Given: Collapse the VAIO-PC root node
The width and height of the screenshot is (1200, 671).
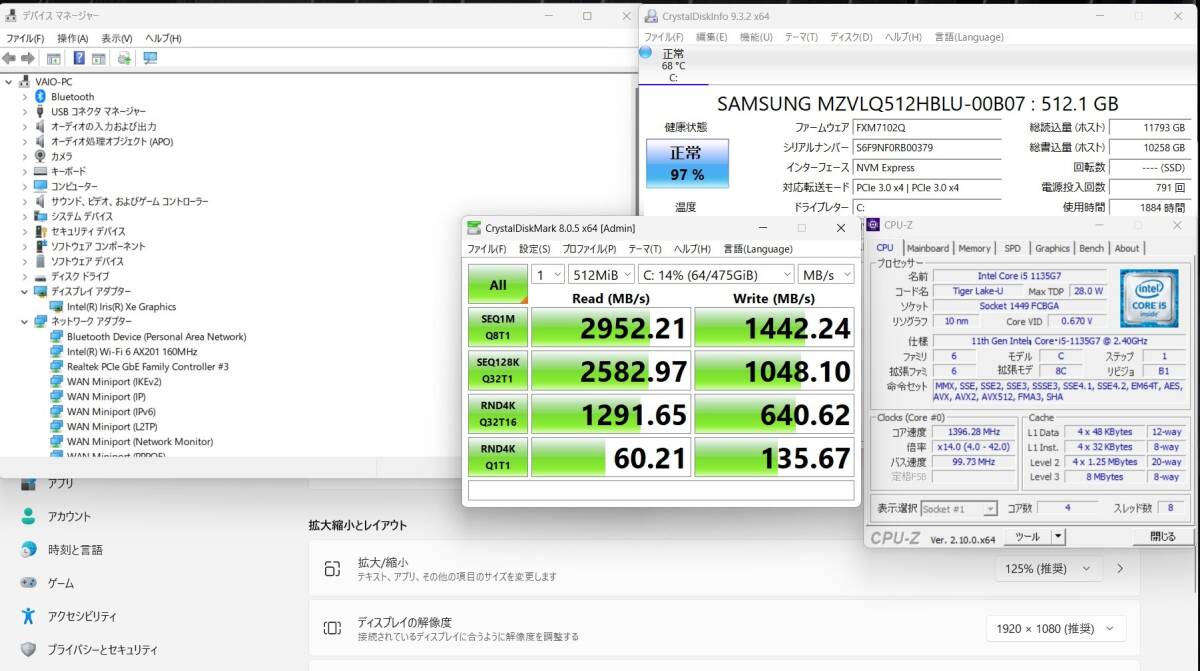Looking at the screenshot, I should [9, 82].
